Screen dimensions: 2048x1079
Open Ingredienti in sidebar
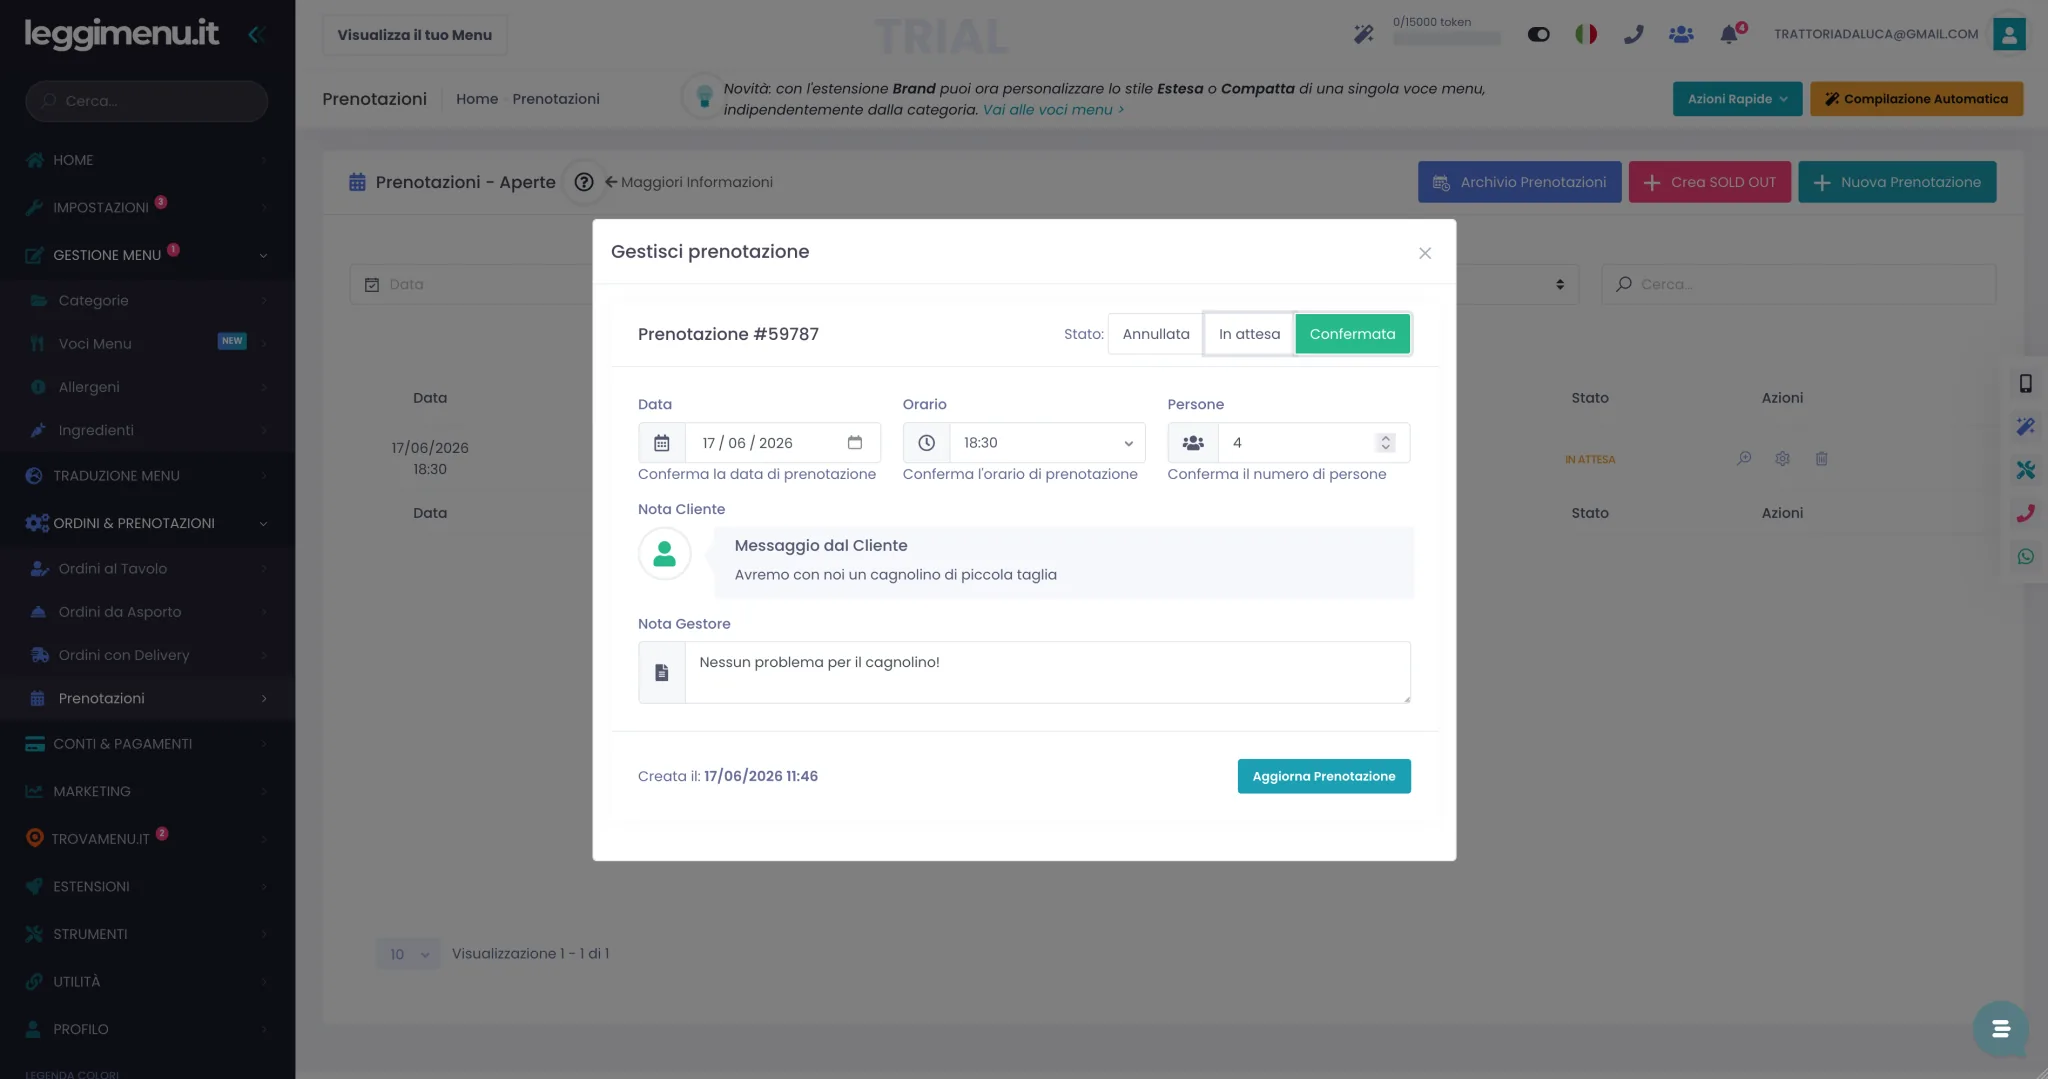coord(147,430)
